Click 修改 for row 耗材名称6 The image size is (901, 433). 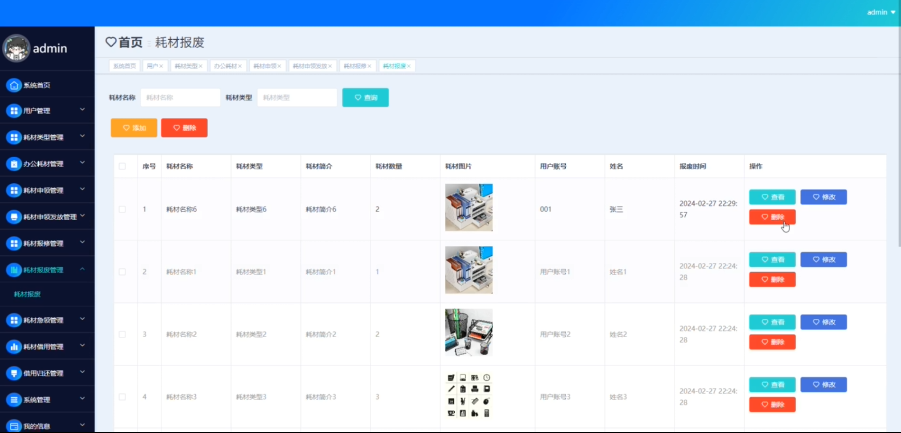click(823, 197)
